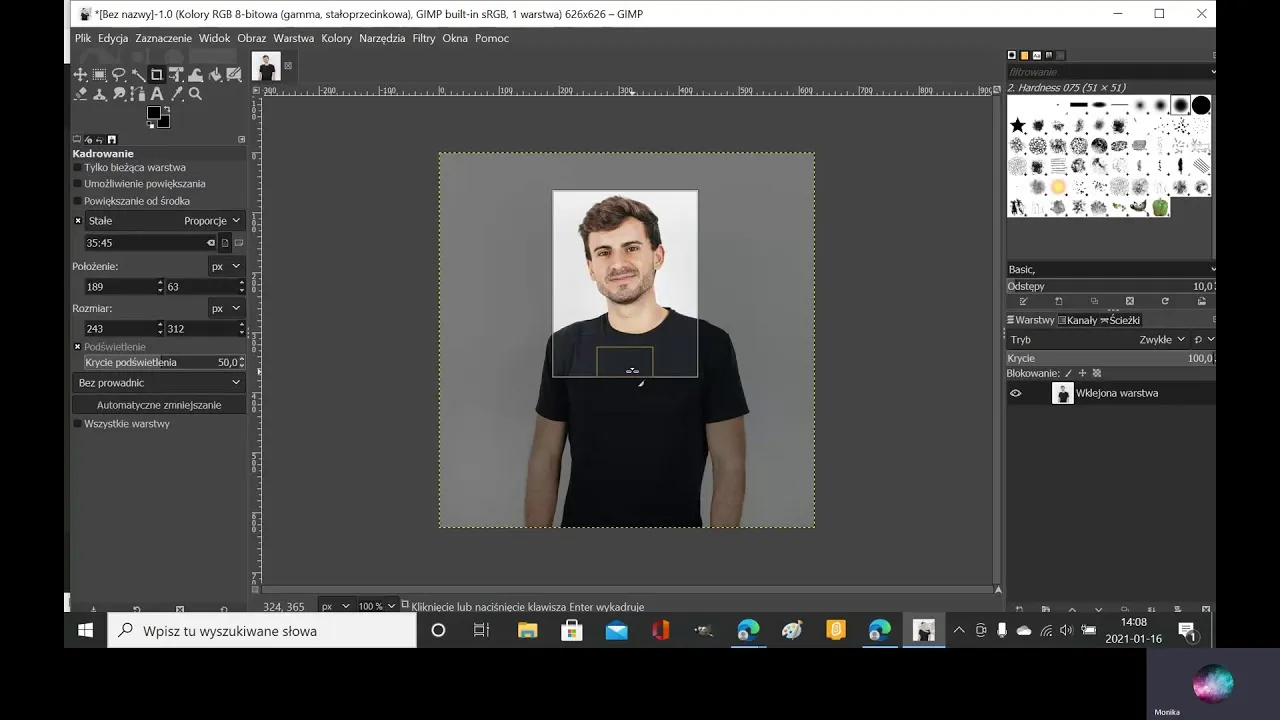Select the Rectangle Select tool
1280x720 pixels.
tap(99, 75)
